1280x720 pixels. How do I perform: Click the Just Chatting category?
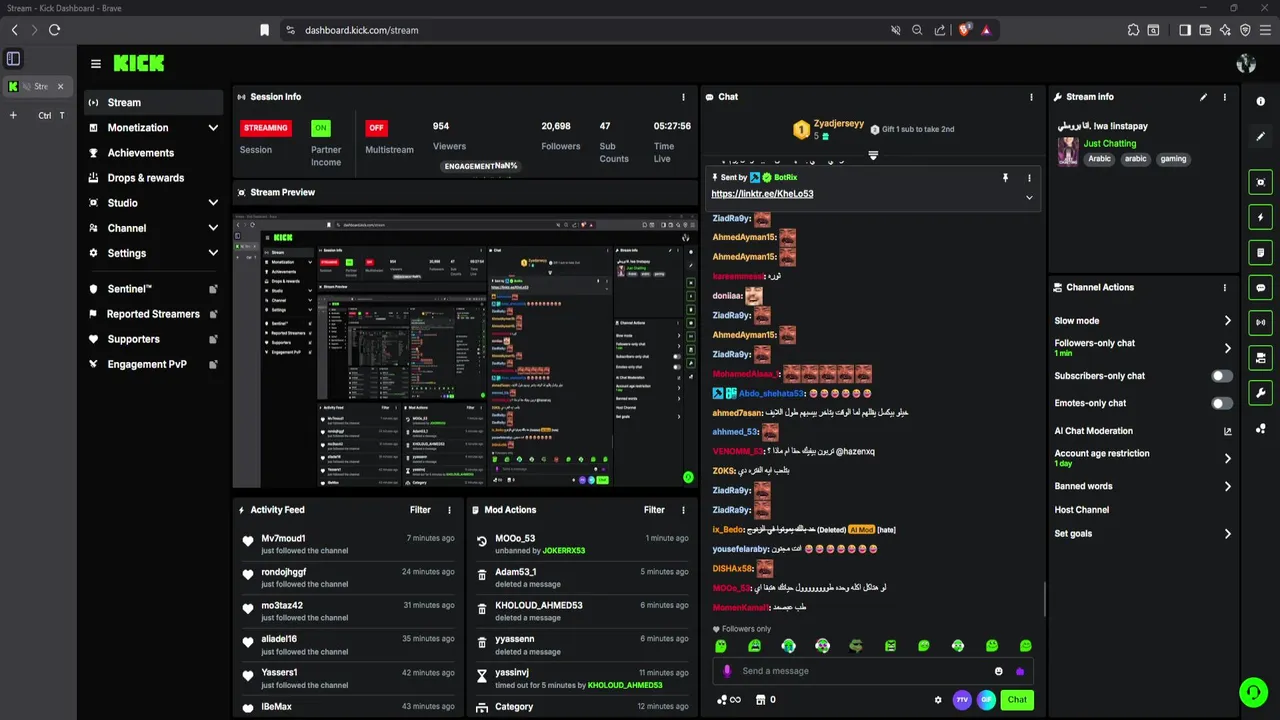(x=1110, y=144)
